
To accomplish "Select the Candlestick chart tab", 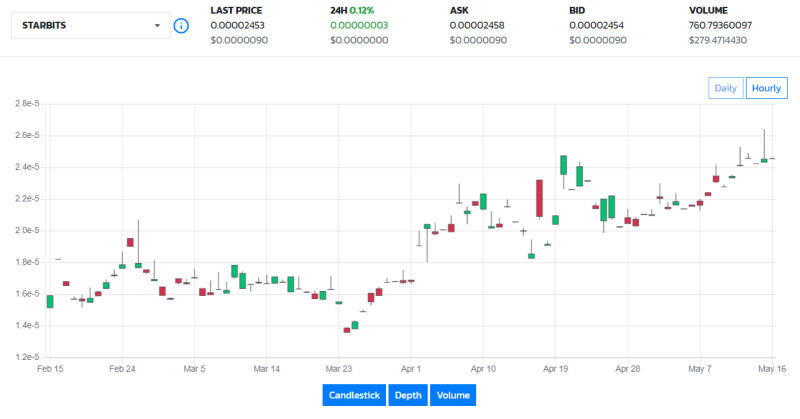I will [x=354, y=395].
